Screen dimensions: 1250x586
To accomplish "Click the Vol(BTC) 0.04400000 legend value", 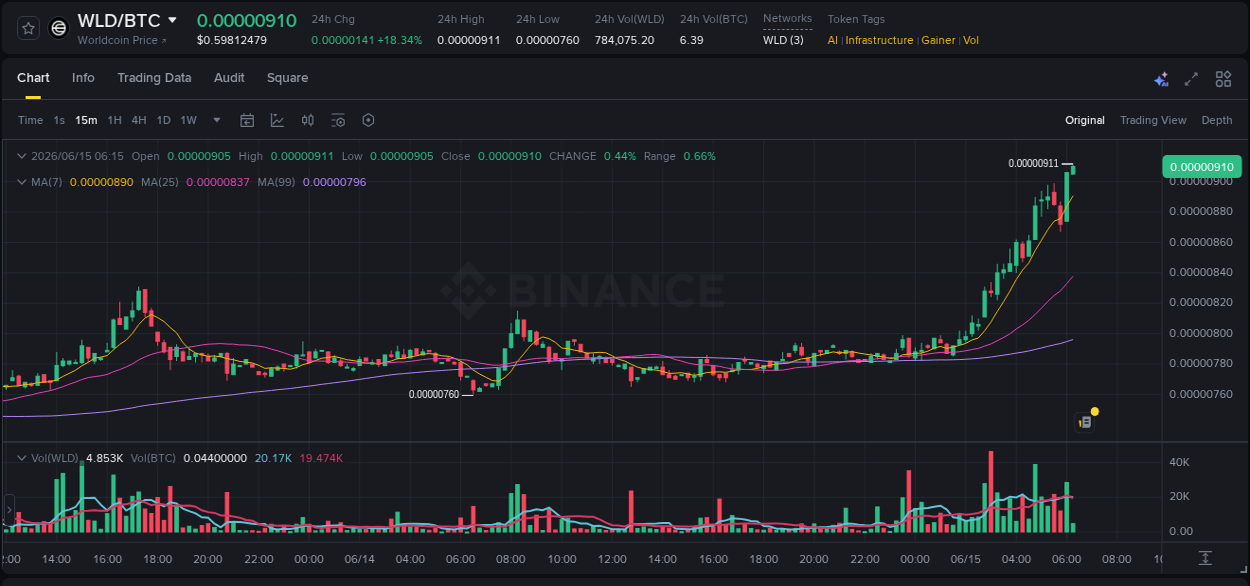I will 214,458.
